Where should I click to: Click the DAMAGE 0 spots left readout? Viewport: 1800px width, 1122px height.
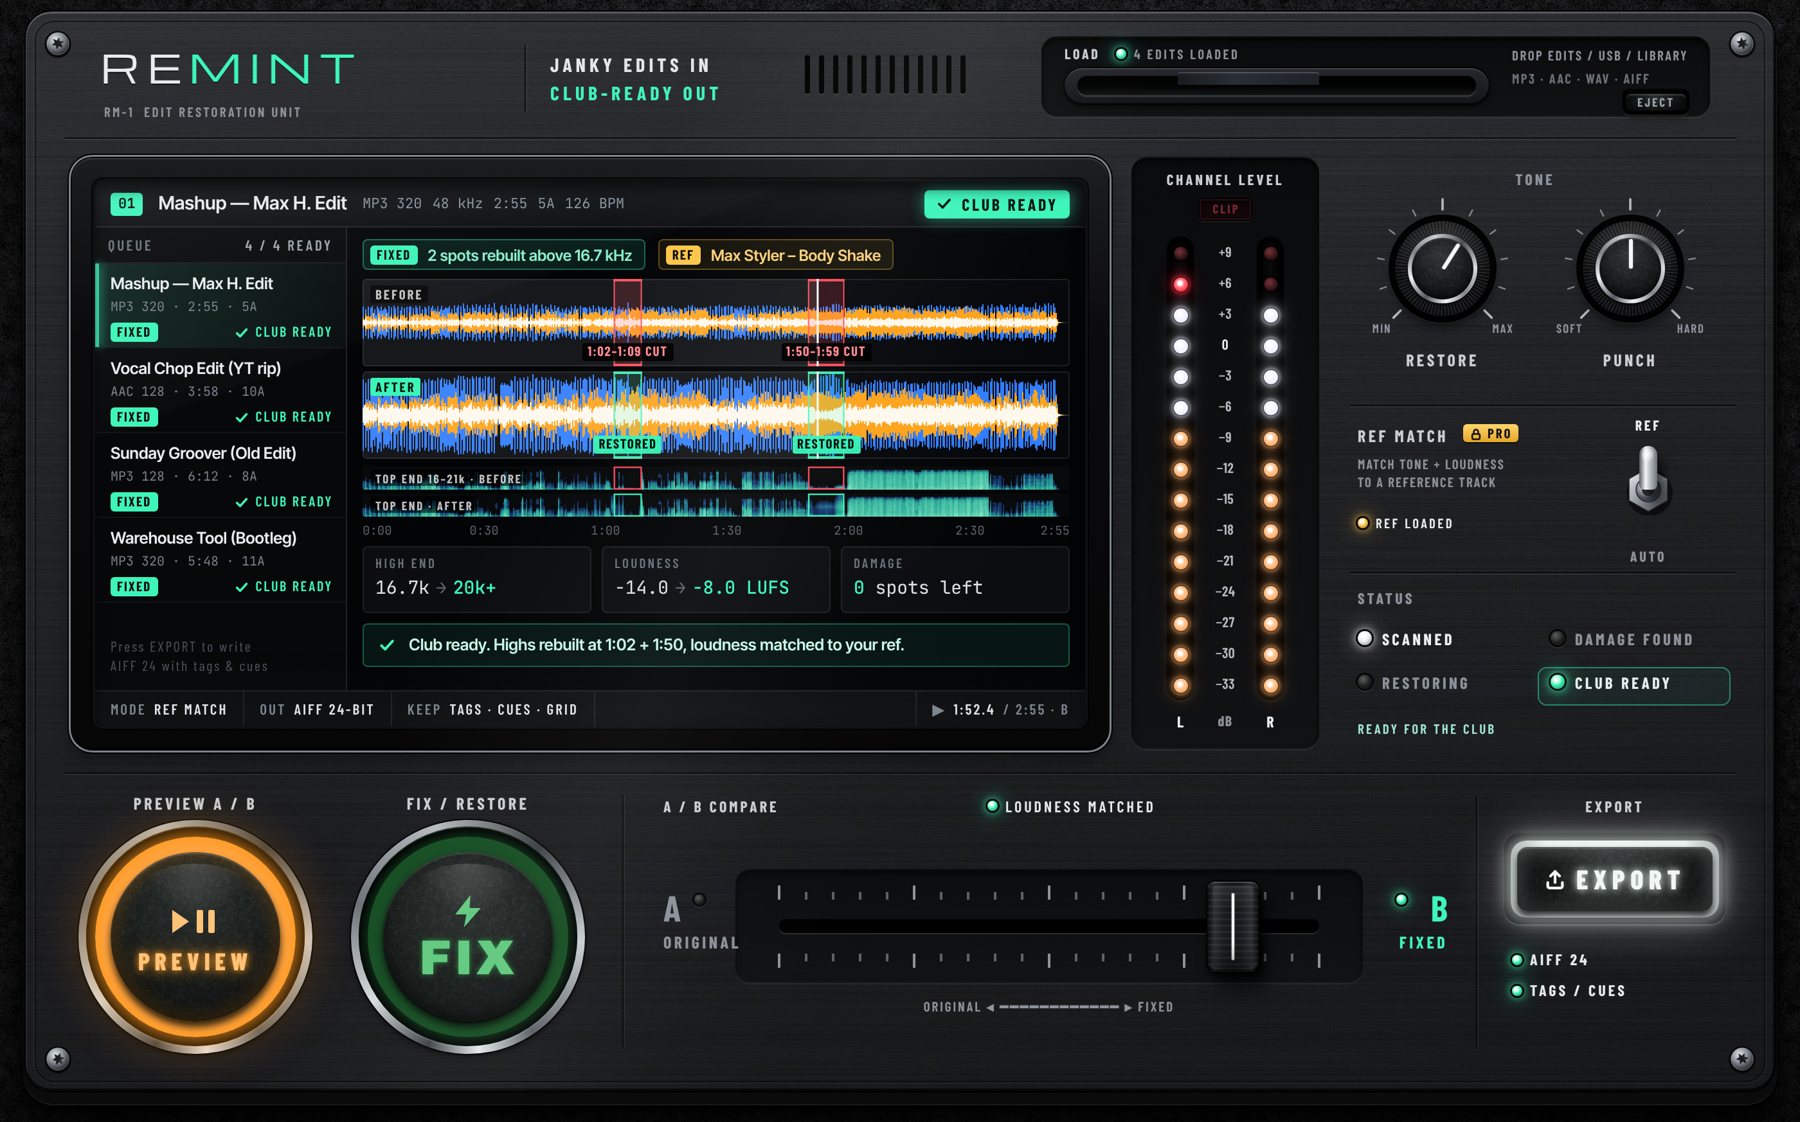(955, 579)
